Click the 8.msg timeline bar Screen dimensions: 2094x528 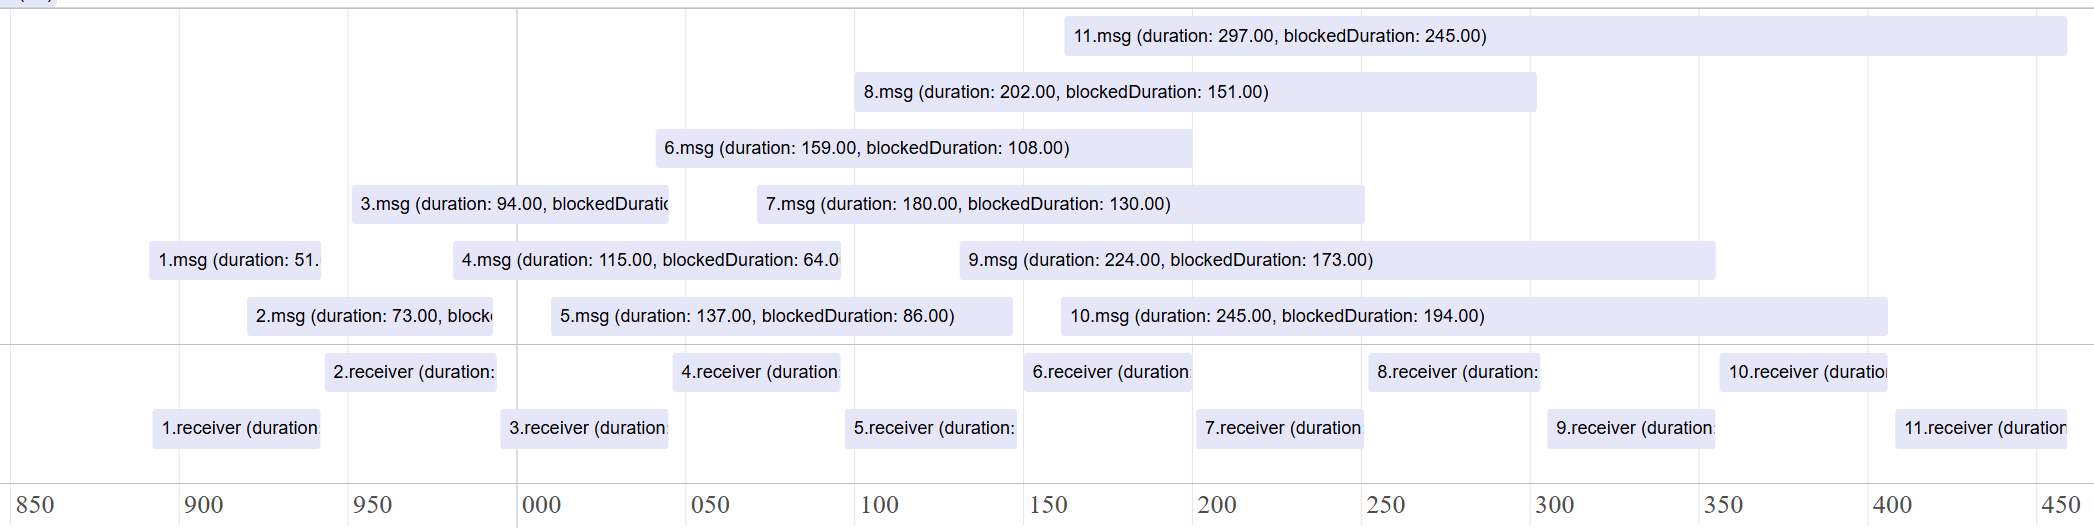[x=1195, y=92]
